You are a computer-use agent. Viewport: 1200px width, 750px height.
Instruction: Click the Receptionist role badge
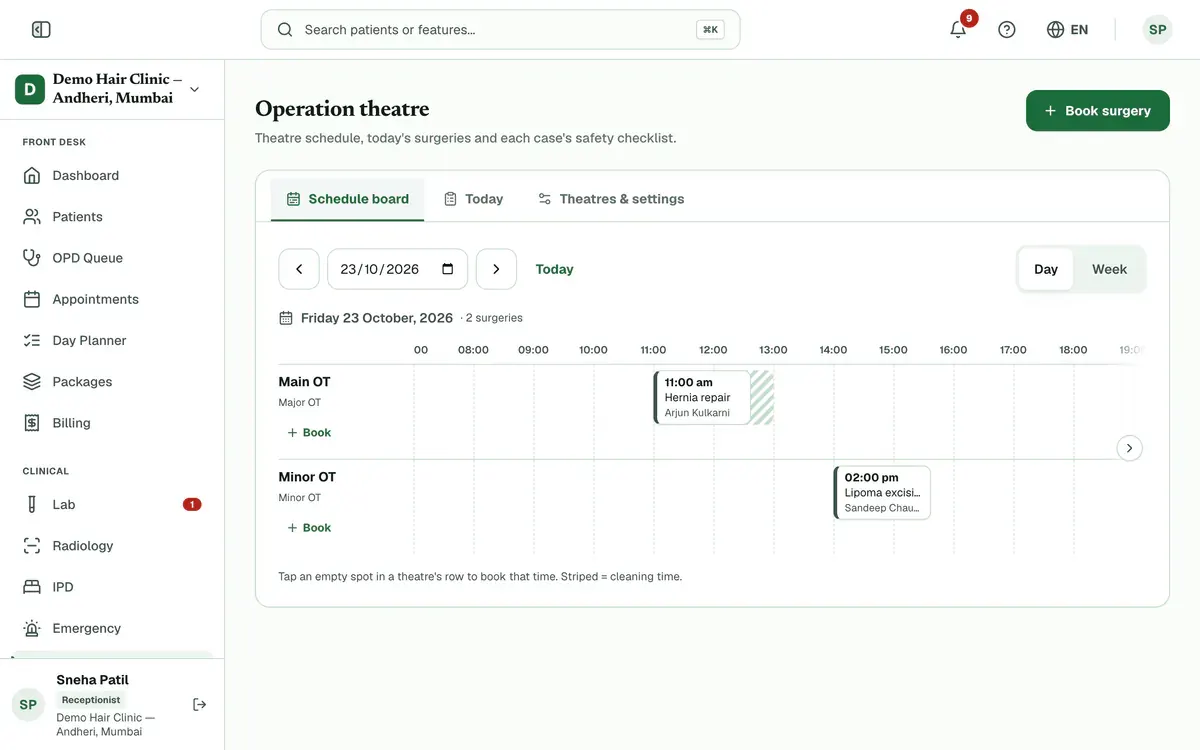(91, 700)
